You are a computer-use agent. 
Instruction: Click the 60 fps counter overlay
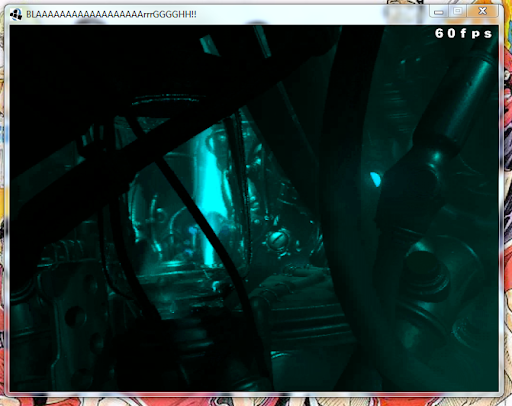463,33
